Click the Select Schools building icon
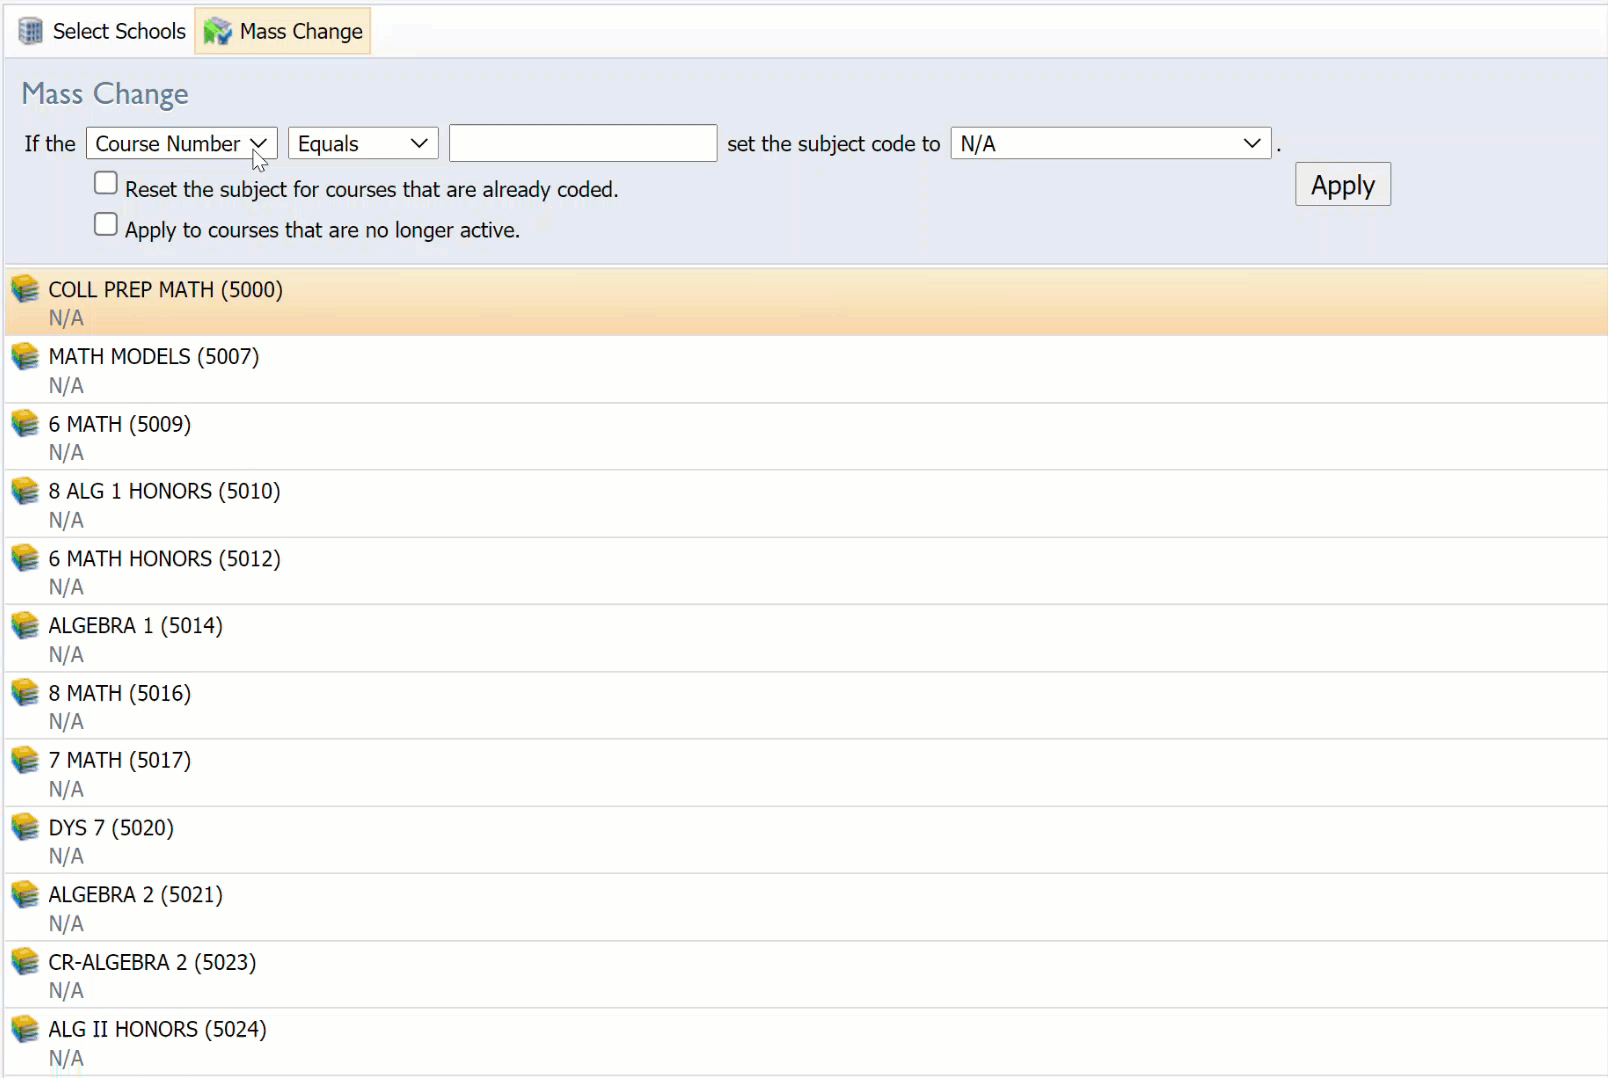 (x=31, y=31)
